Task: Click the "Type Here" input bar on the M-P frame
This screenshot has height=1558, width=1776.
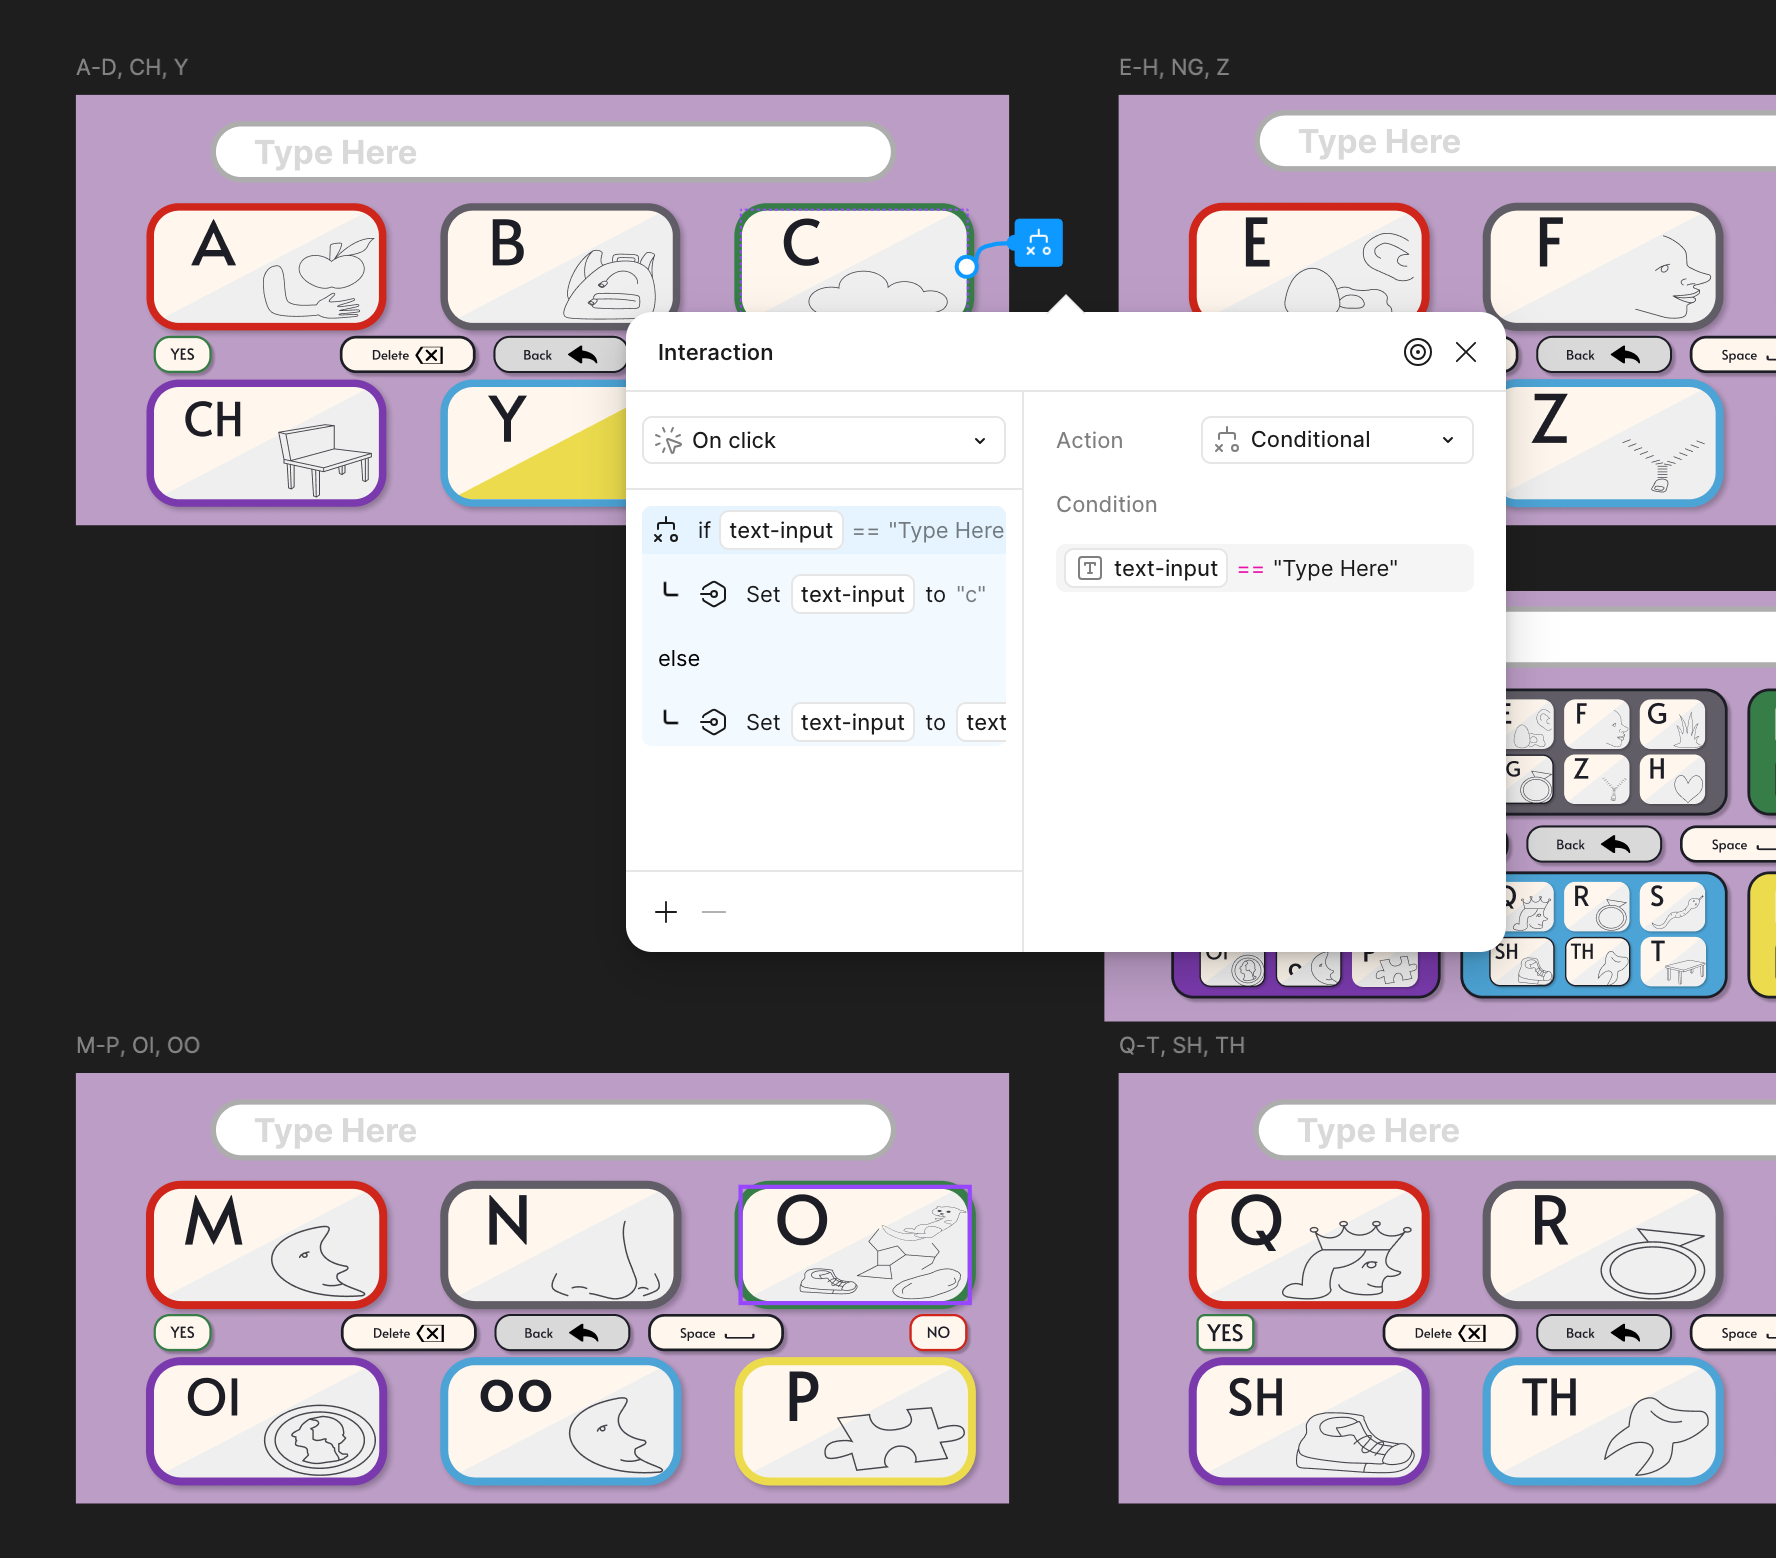Action: (553, 1130)
